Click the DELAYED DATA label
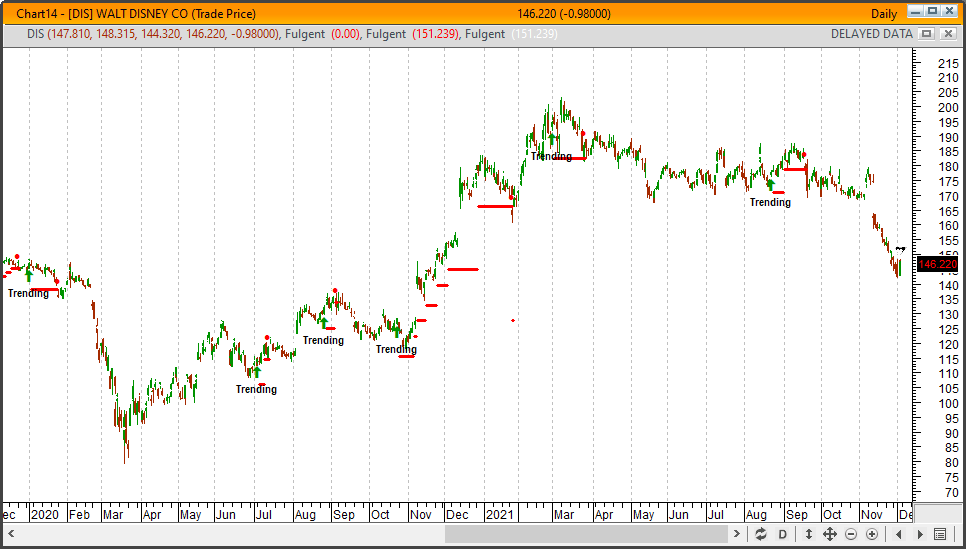The width and height of the screenshot is (966, 549). click(871, 34)
